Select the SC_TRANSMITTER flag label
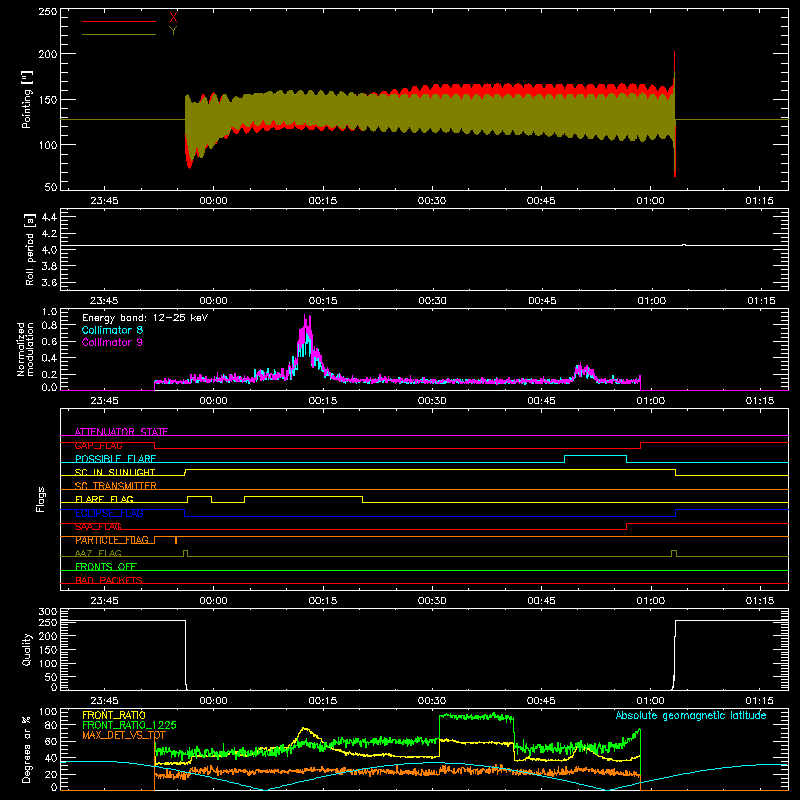800x800 pixels. point(116,485)
